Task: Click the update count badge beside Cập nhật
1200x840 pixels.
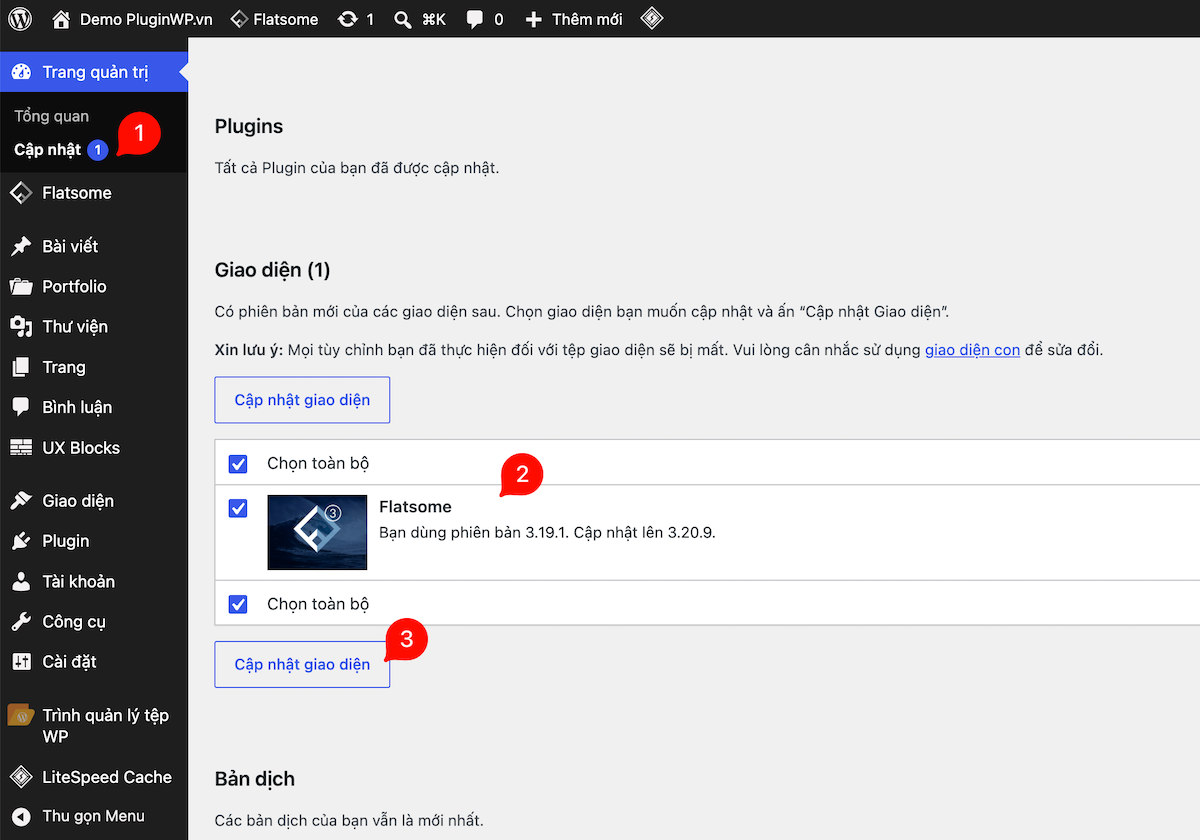Action: click(97, 150)
